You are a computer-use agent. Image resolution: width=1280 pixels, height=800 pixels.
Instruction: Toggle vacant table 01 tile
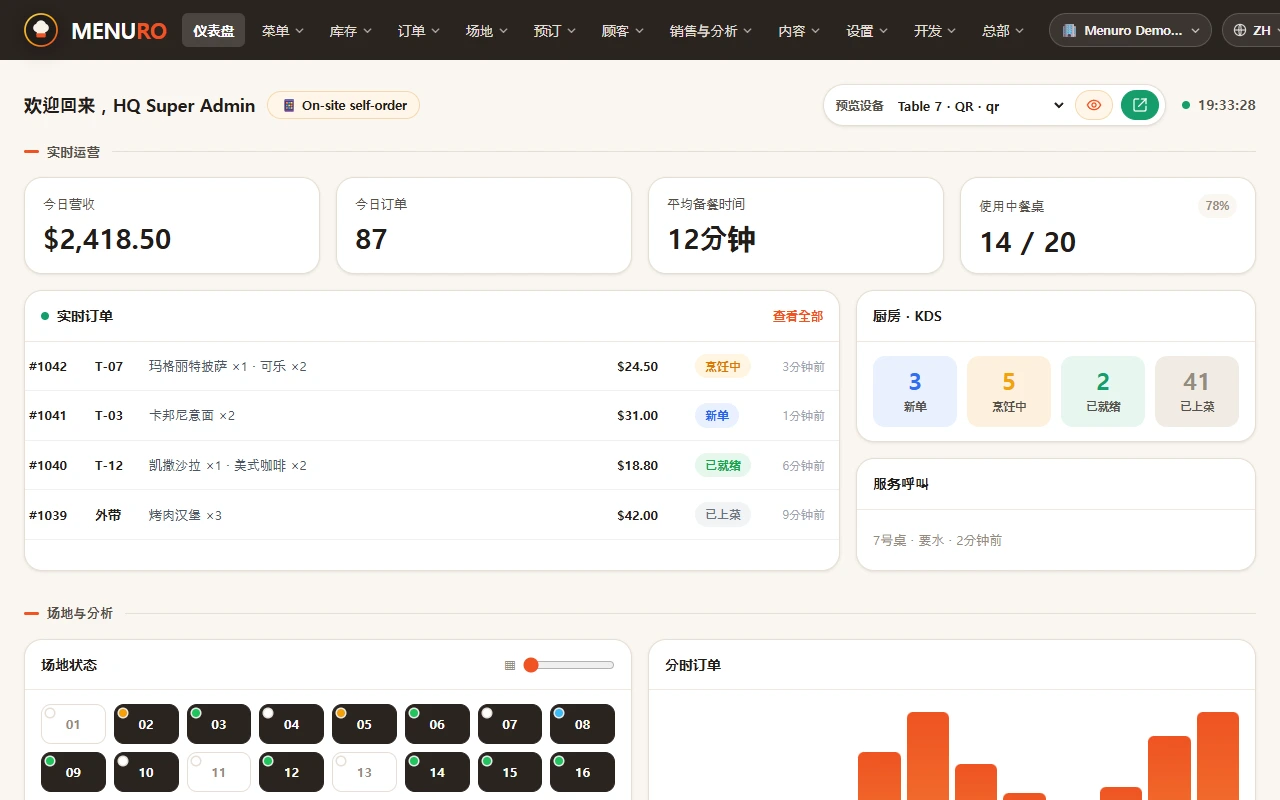tap(73, 724)
